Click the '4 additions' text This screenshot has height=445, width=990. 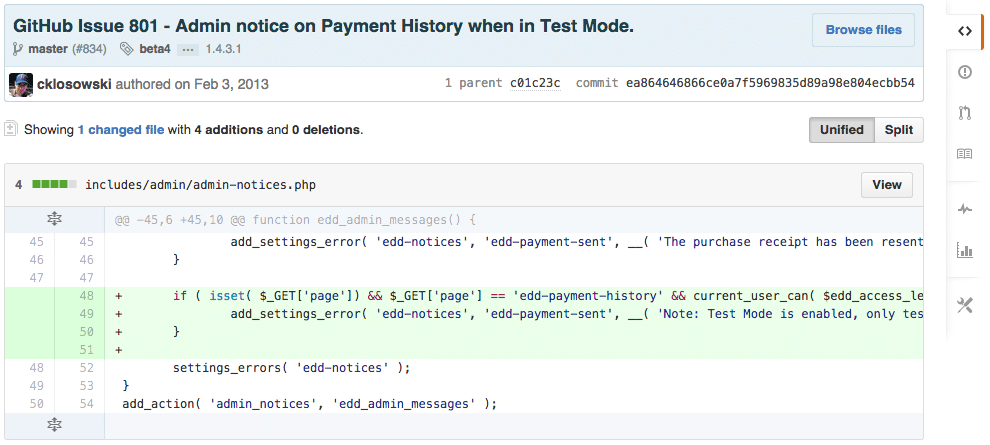click(x=229, y=130)
